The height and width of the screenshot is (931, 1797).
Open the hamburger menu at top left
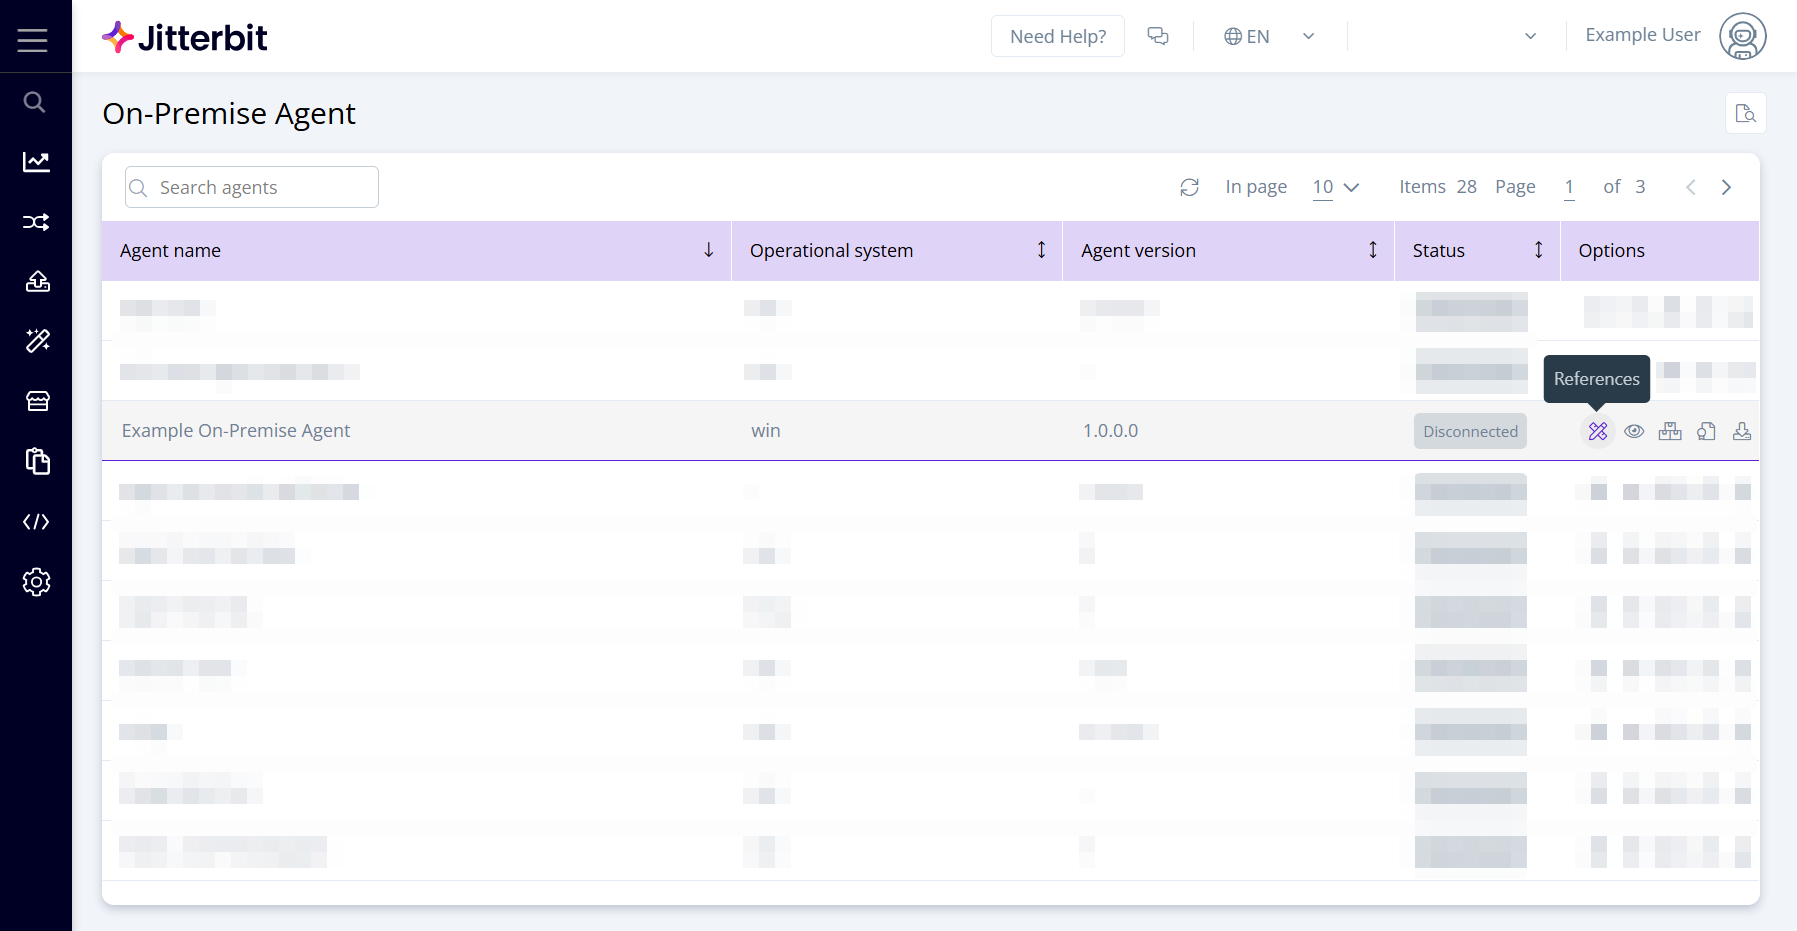[32, 40]
